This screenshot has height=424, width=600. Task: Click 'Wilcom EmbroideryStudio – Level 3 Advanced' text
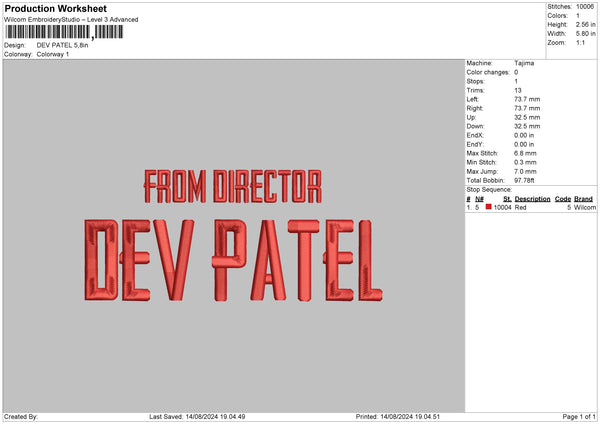pos(71,20)
